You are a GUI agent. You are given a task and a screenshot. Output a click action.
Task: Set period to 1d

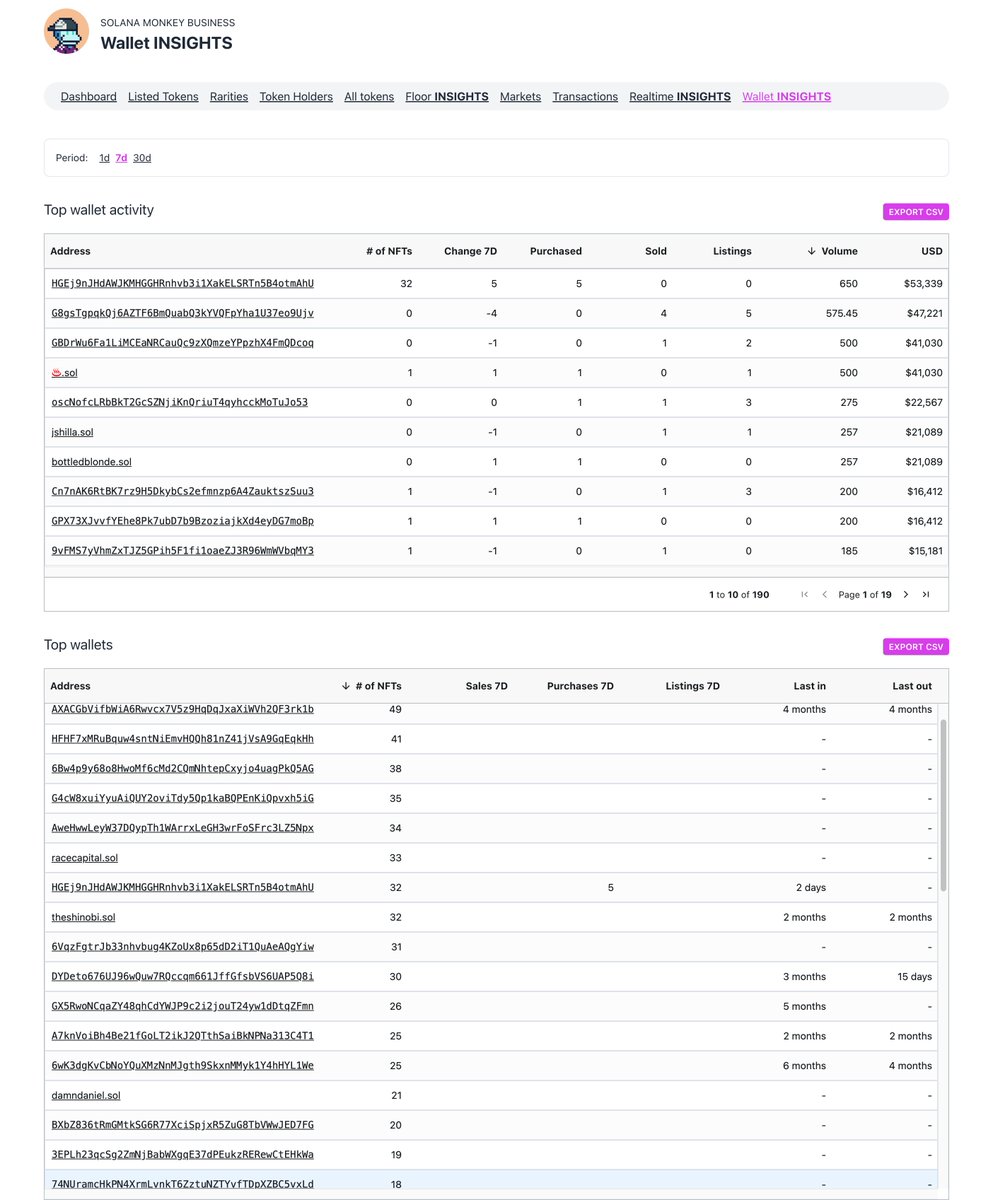pyautogui.click(x=104, y=158)
